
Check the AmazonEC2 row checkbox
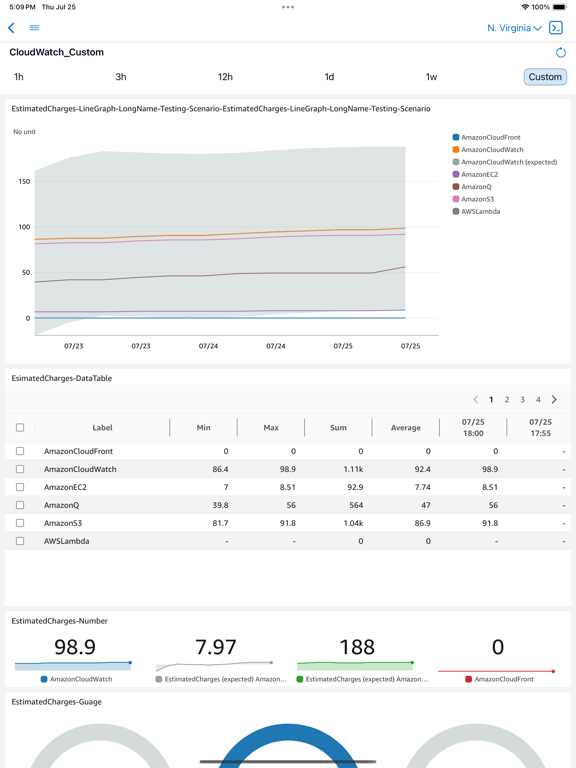point(20,487)
